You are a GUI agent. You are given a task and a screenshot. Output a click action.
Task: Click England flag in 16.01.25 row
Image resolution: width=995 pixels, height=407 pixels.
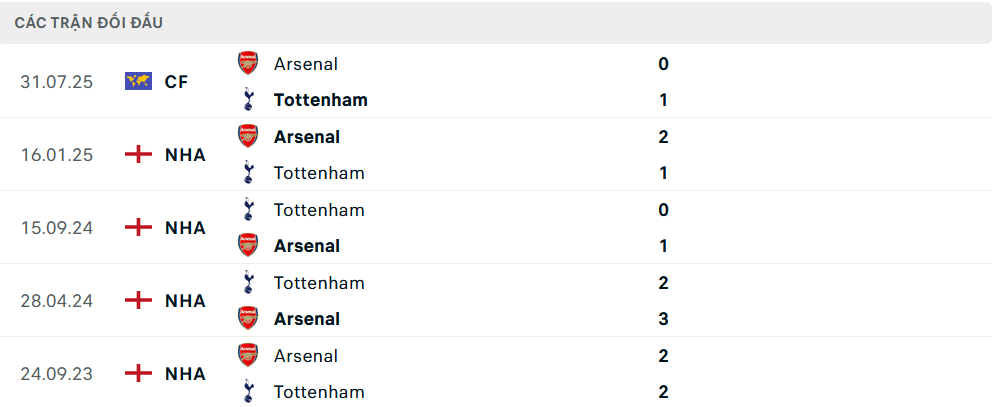(138, 155)
